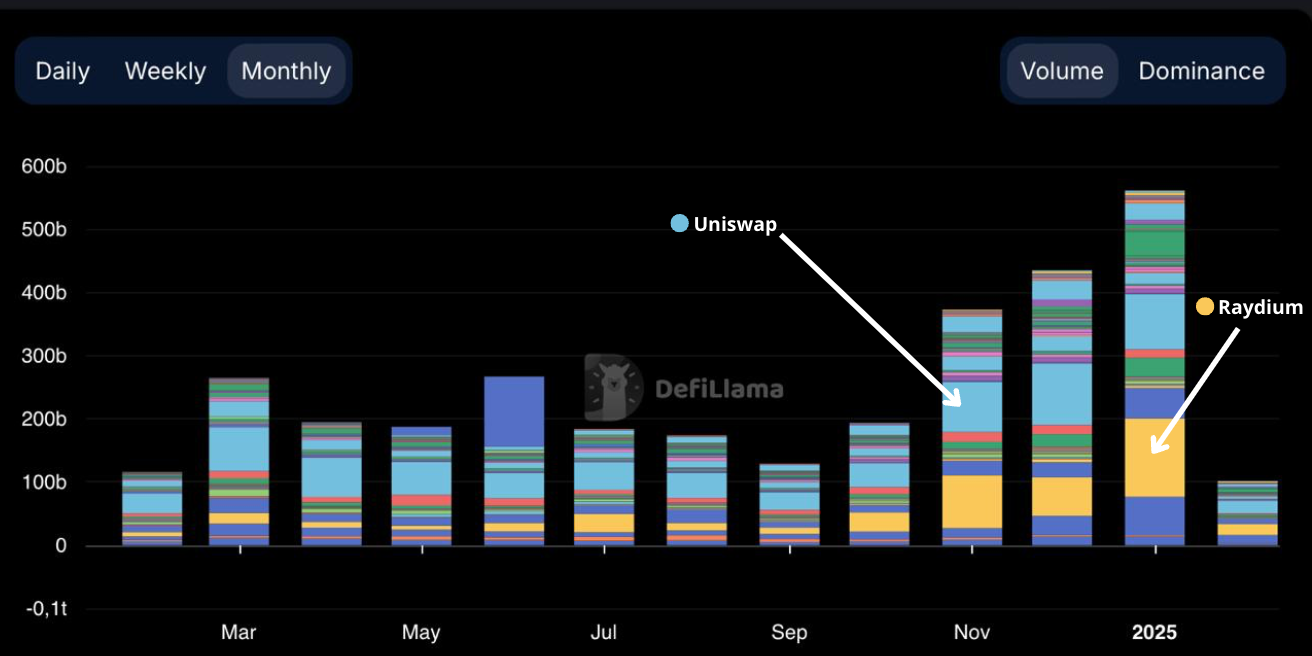Show the Volume chart view

pyautogui.click(x=1062, y=71)
